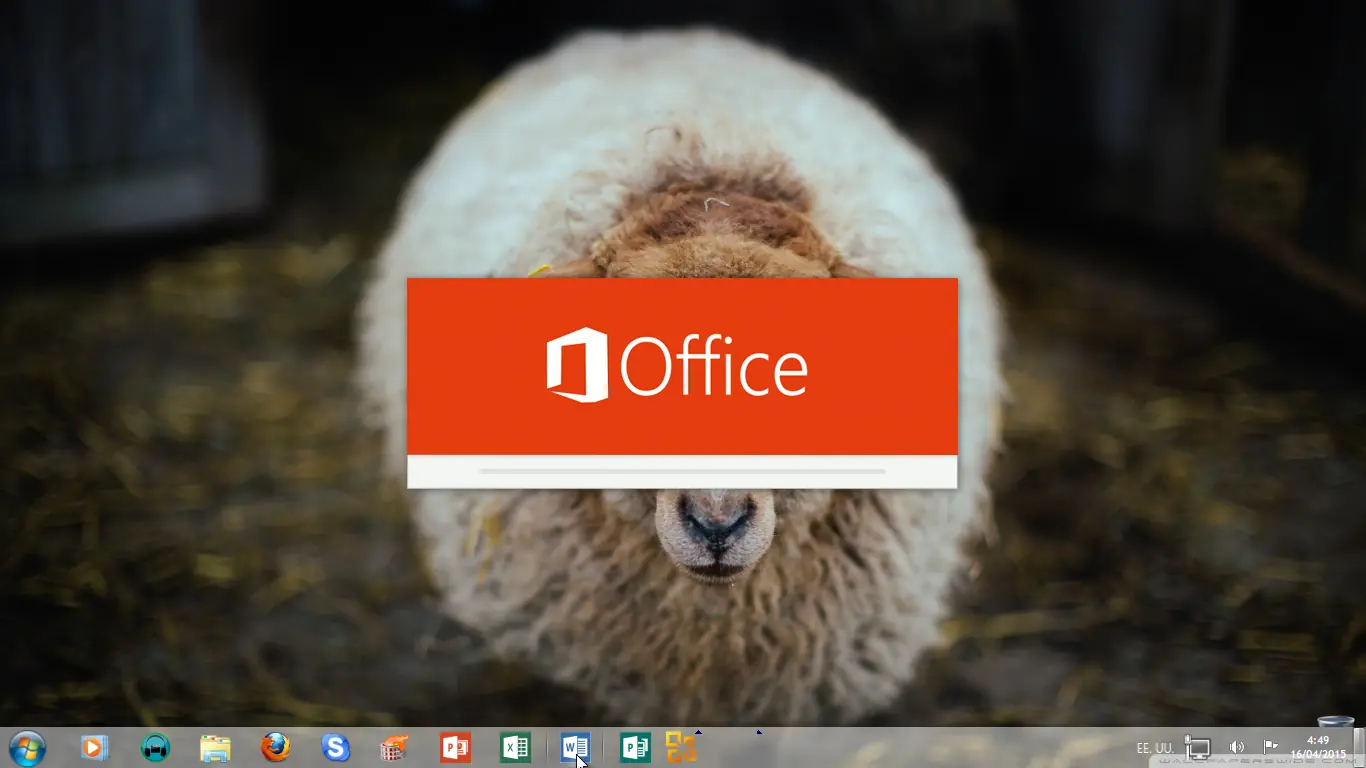
Task: Click the Show desktop button
Action: (x=1358, y=747)
